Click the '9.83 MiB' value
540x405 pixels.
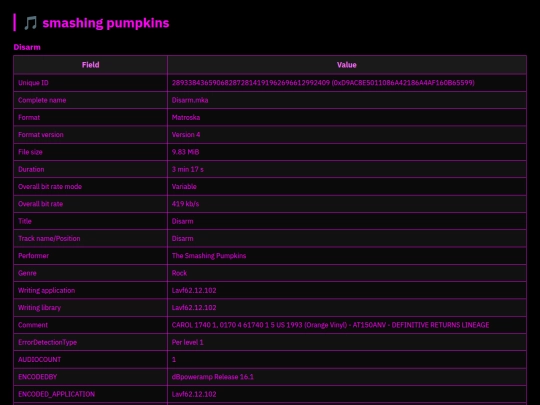pyautogui.click(x=185, y=152)
